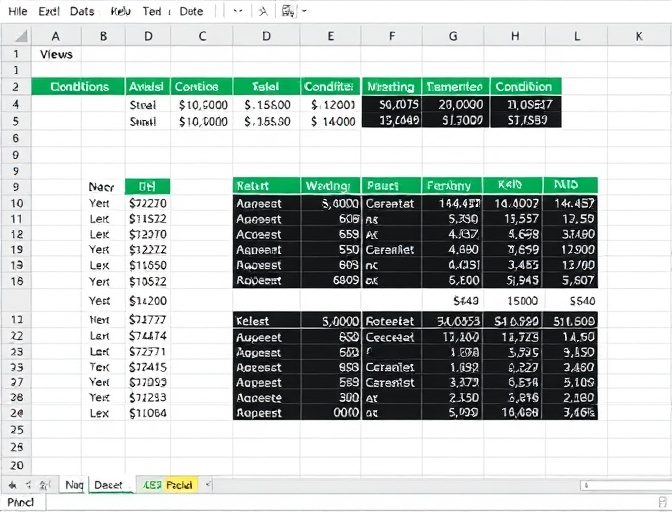Image resolution: width=672 pixels, height=512 pixels.
Task: Click the 'Views' cell in column A
Action: pyautogui.click(x=56, y=54)
